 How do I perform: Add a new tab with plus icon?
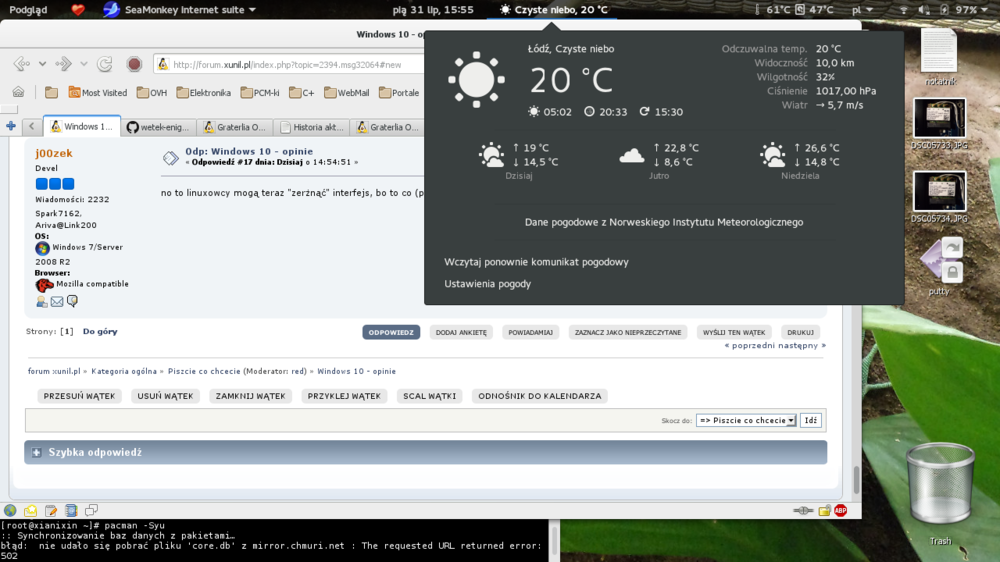coord(11,126)
